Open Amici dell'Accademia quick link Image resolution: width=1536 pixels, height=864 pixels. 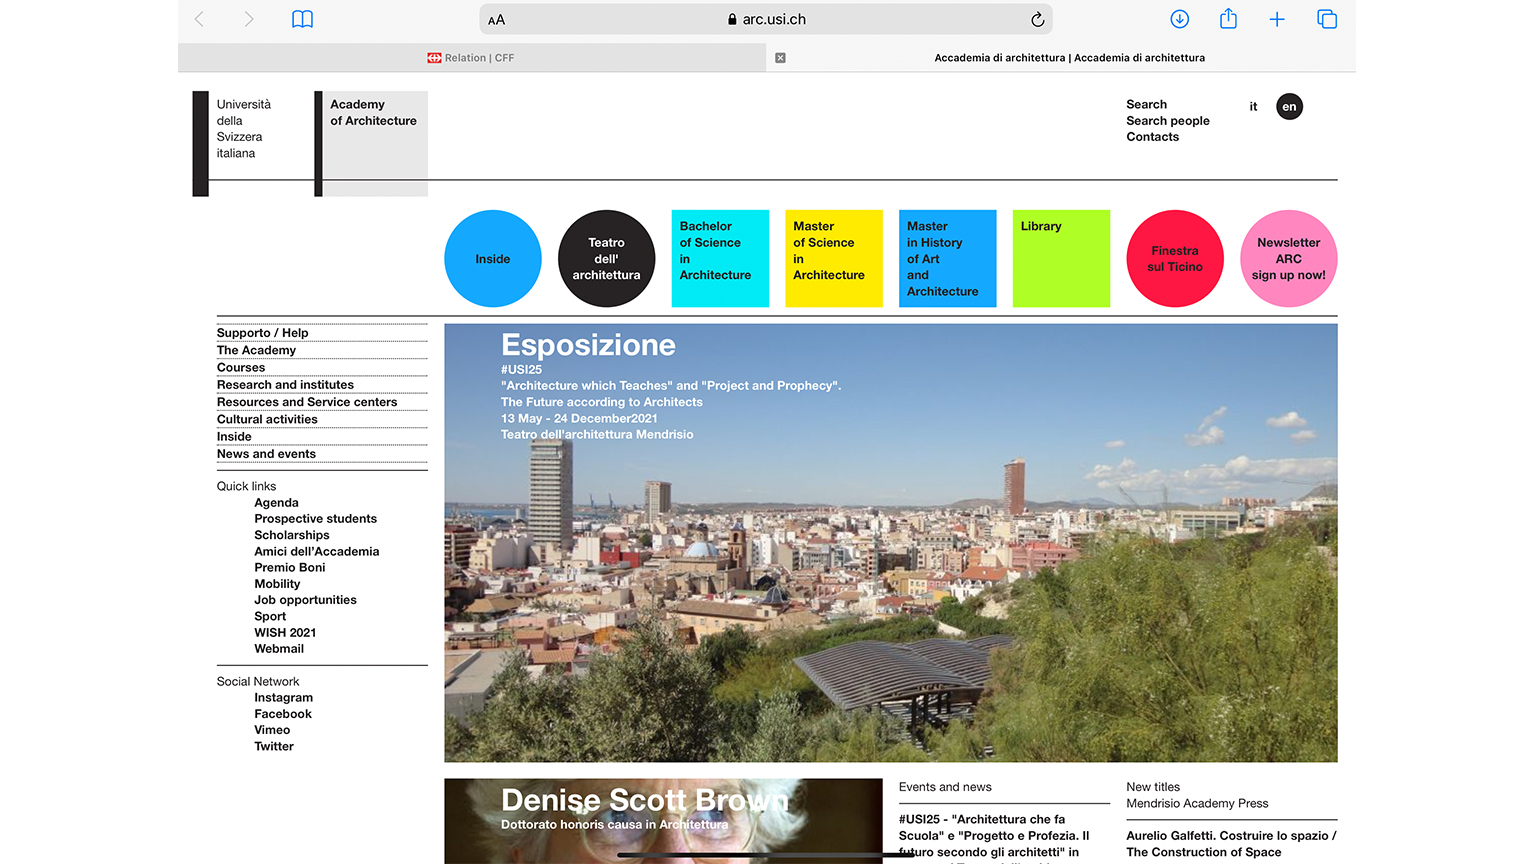[316, 551]
